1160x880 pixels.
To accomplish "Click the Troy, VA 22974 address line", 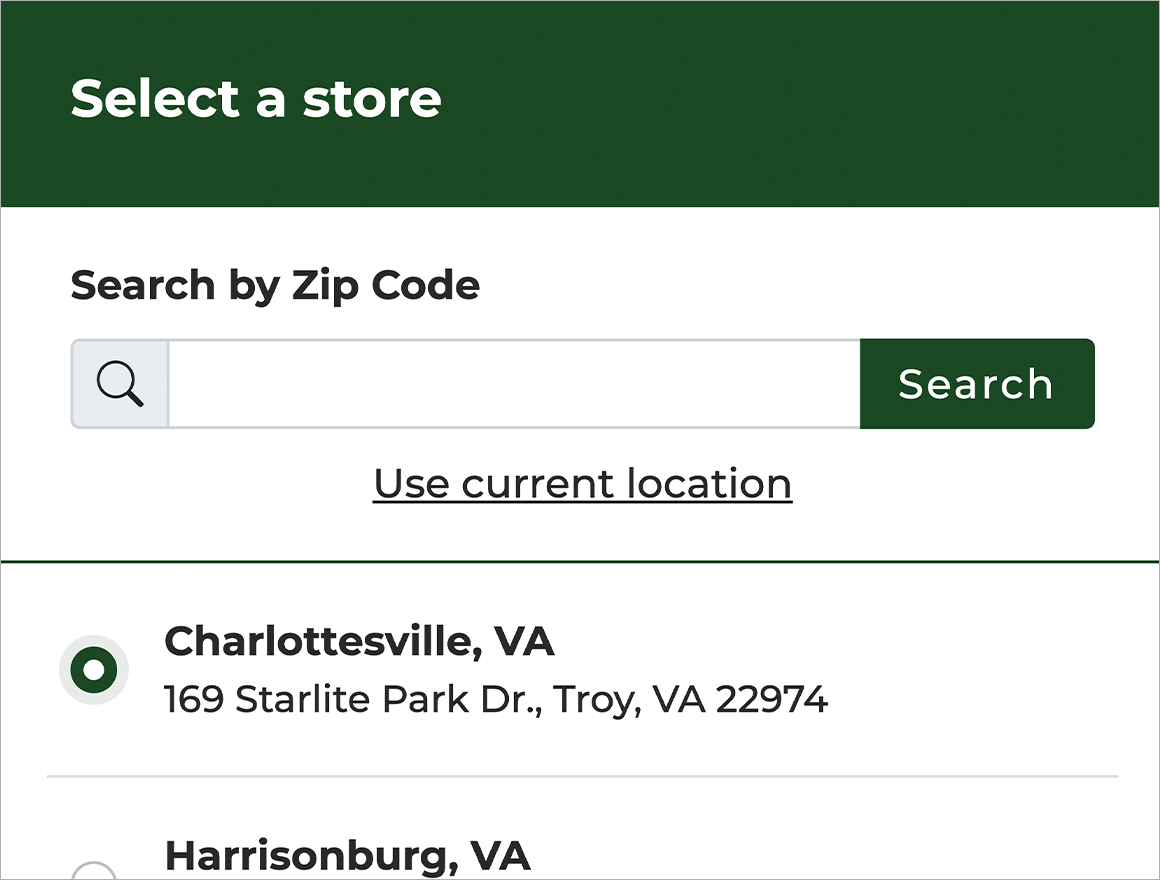I will click(x=495, y=699).
